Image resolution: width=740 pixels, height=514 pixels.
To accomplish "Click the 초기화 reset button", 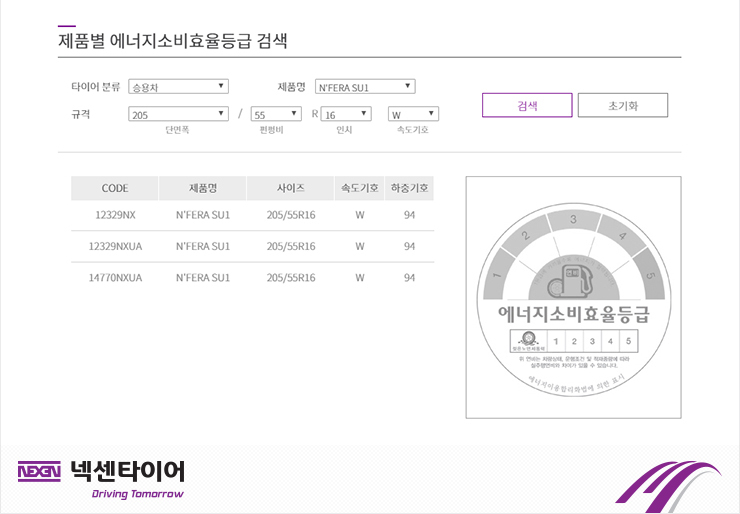I will 623,105.
